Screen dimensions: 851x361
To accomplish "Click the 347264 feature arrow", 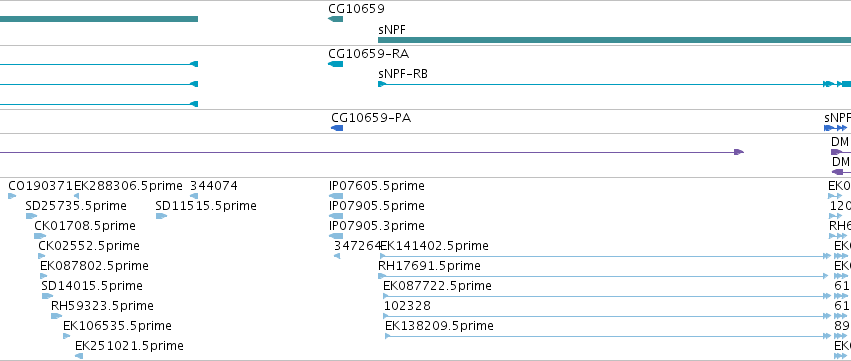I will 337,256.
